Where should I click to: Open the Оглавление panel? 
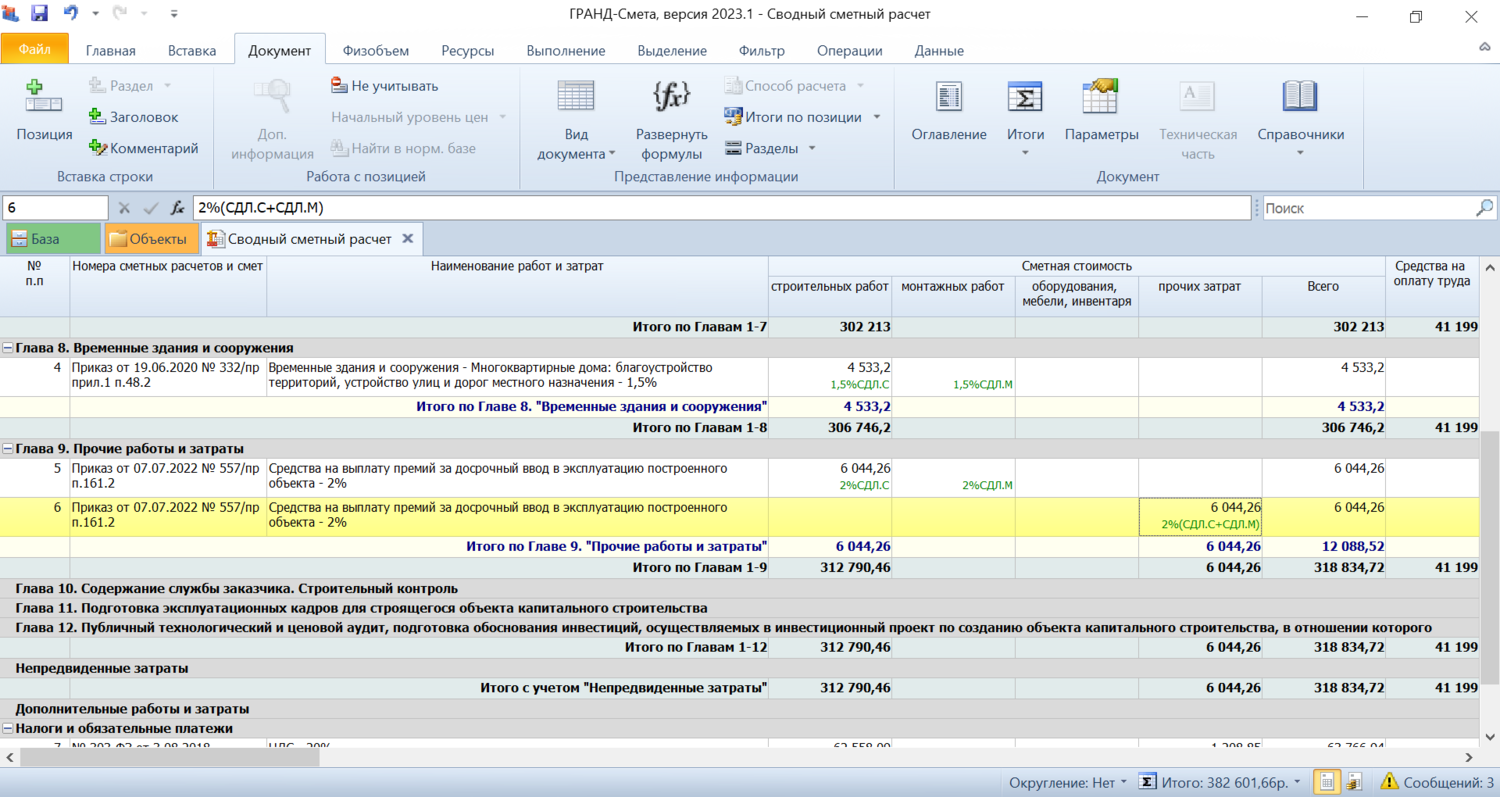click(948, 97)
